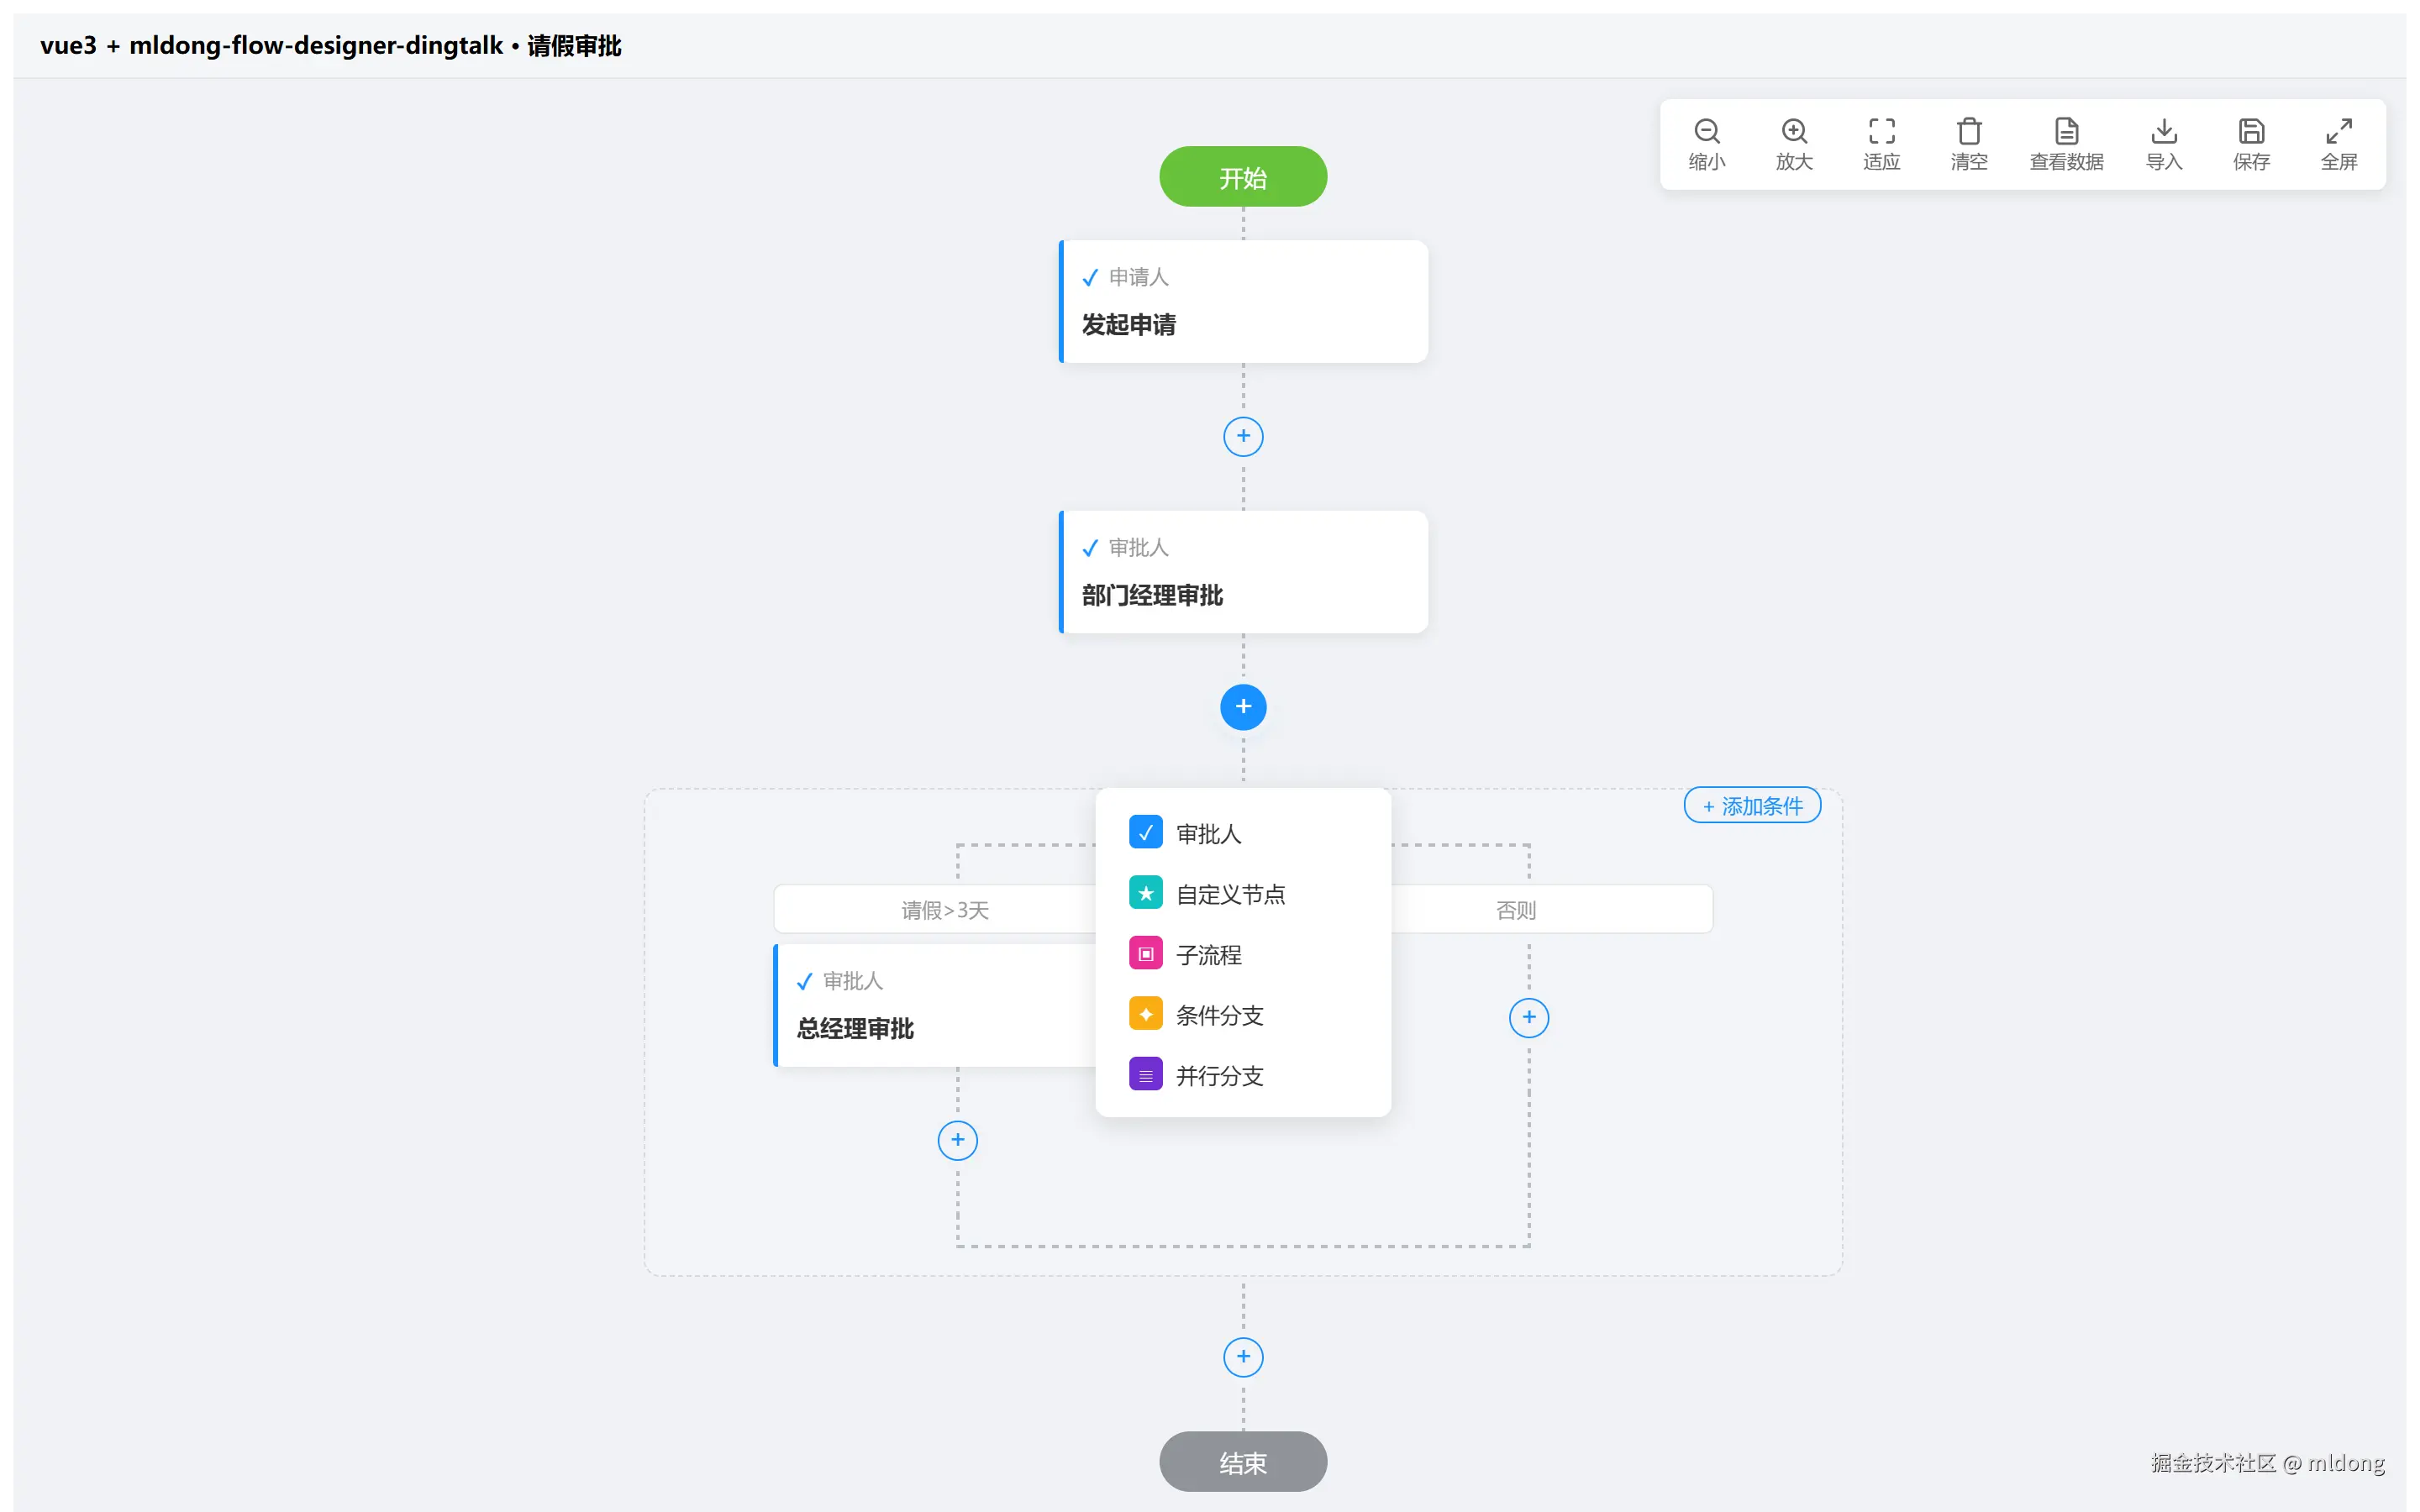
Task: Click the green 开始 node
Action: coord(1243,177)
